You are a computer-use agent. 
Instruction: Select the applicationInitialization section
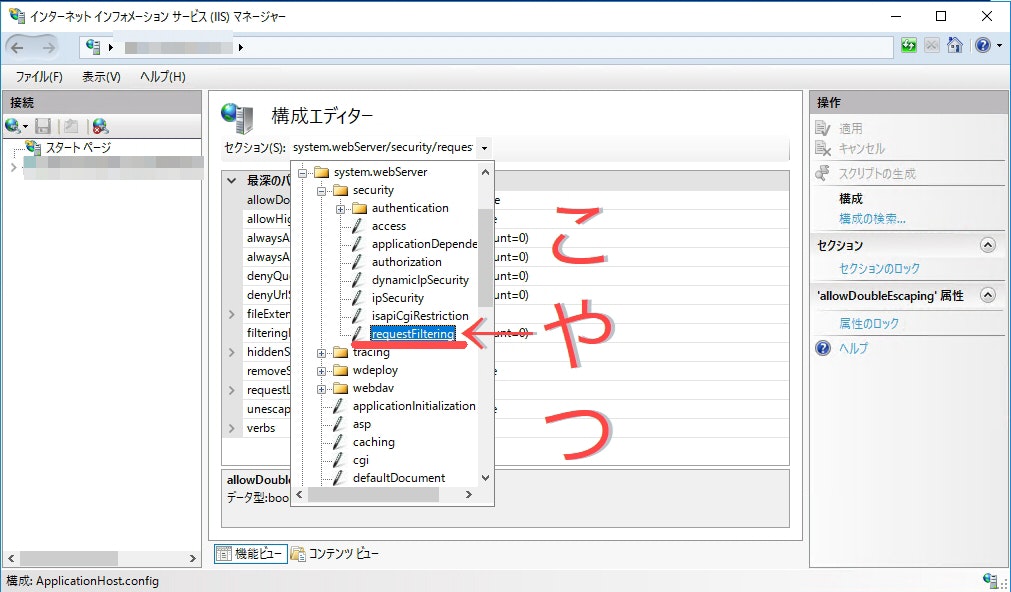point(414,406)
